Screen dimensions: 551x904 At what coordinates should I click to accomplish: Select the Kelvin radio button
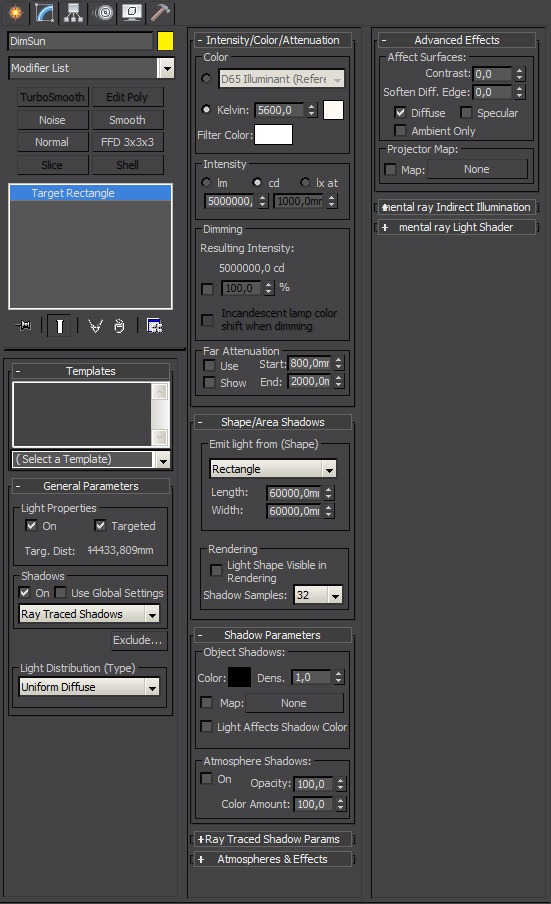pyautogui.click(x=206, y=109)
